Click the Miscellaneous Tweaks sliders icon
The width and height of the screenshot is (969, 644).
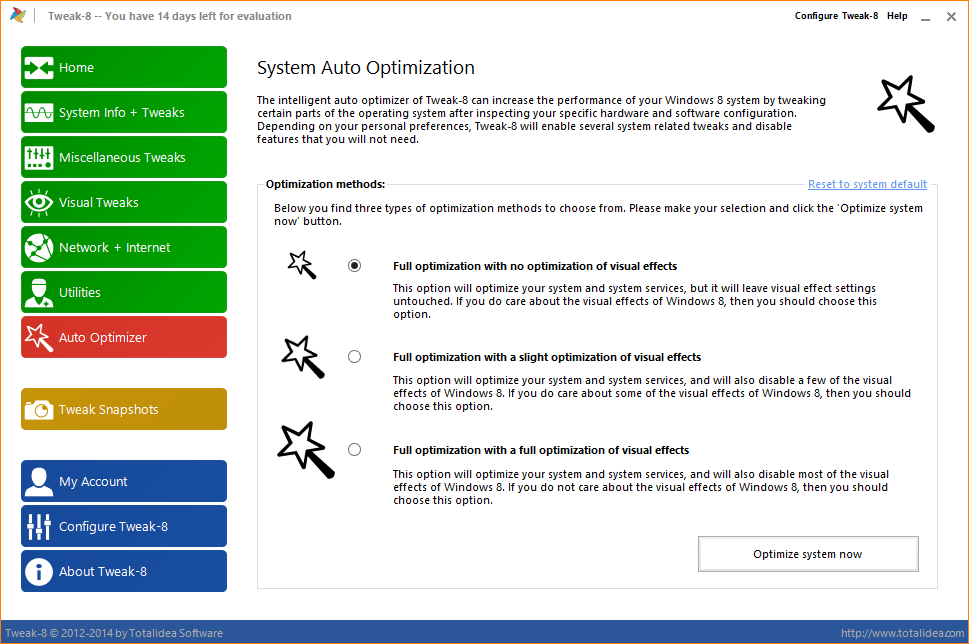click(x=38, y=158)
